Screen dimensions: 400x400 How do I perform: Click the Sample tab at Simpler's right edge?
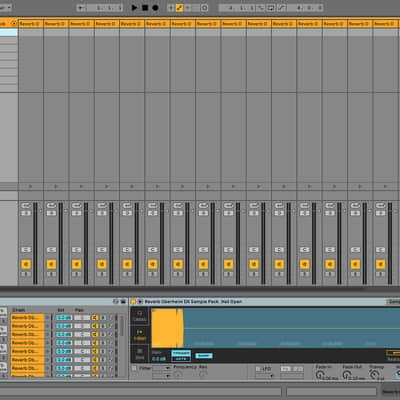click(x=393, y=302)
